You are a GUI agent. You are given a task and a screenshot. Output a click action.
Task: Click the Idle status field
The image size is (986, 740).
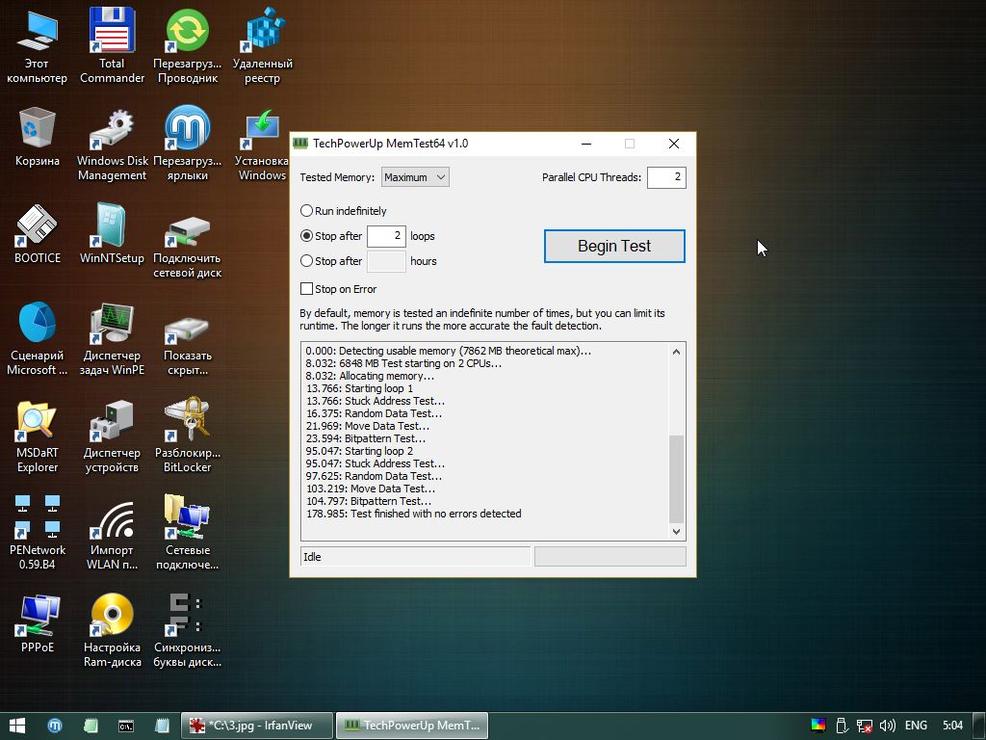point(415,556)
